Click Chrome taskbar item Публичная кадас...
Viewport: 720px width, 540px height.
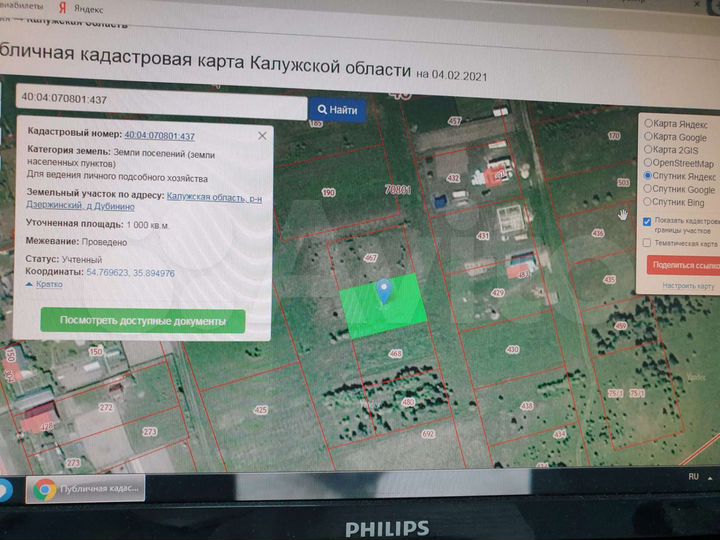click(85, 489)
